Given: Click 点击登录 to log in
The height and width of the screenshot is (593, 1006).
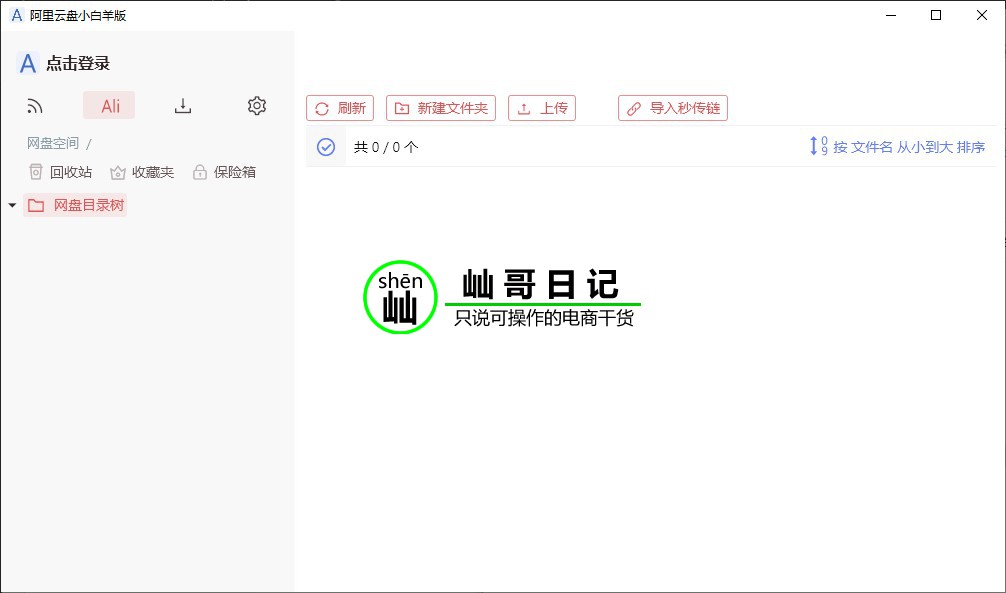Looking at the screenshot, I should [x=78, y=64].
